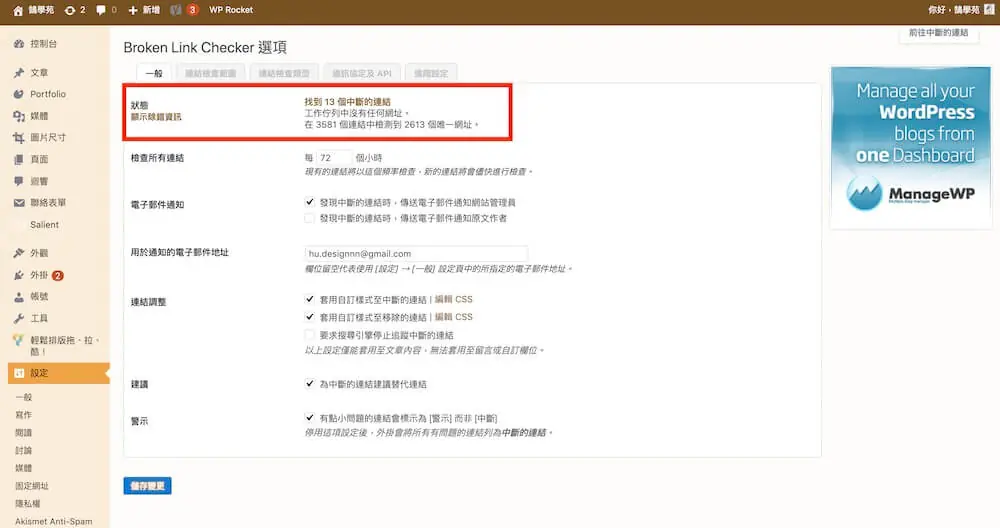The width and height of the screenshot is (1000, 528).
Task: Open 隱私權 settings submenu
Action: [x=28, y=504]
